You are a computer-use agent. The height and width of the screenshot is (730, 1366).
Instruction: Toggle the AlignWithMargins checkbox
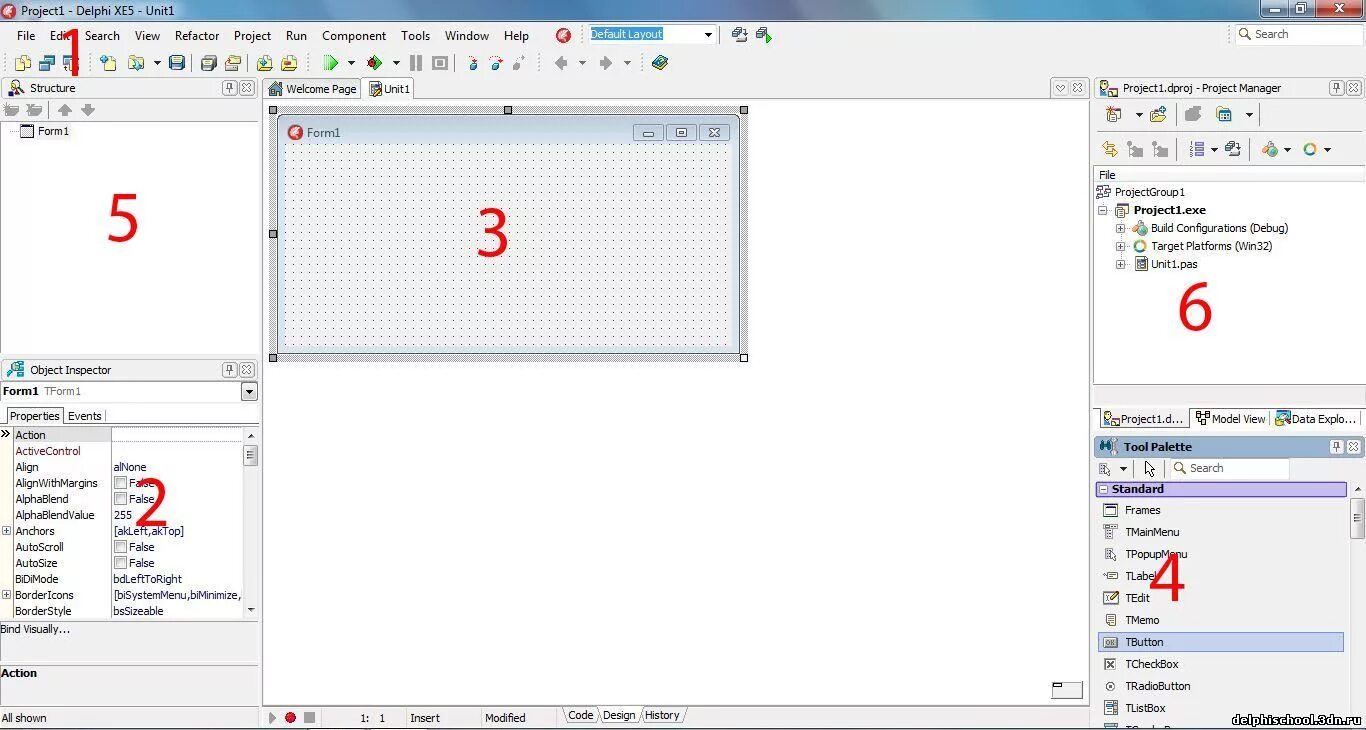tap(120, 483)
